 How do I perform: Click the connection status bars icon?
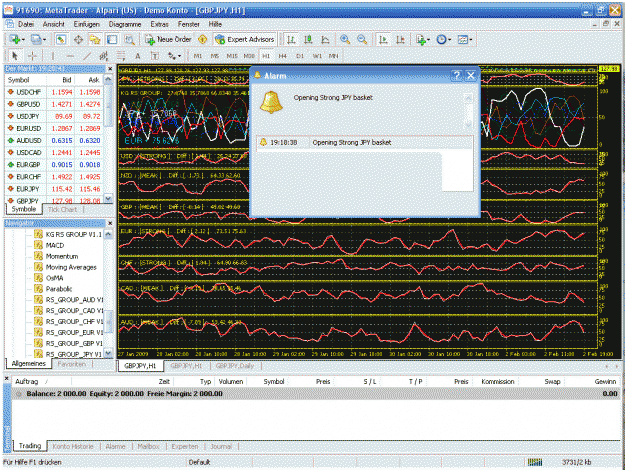click(535, 462)
